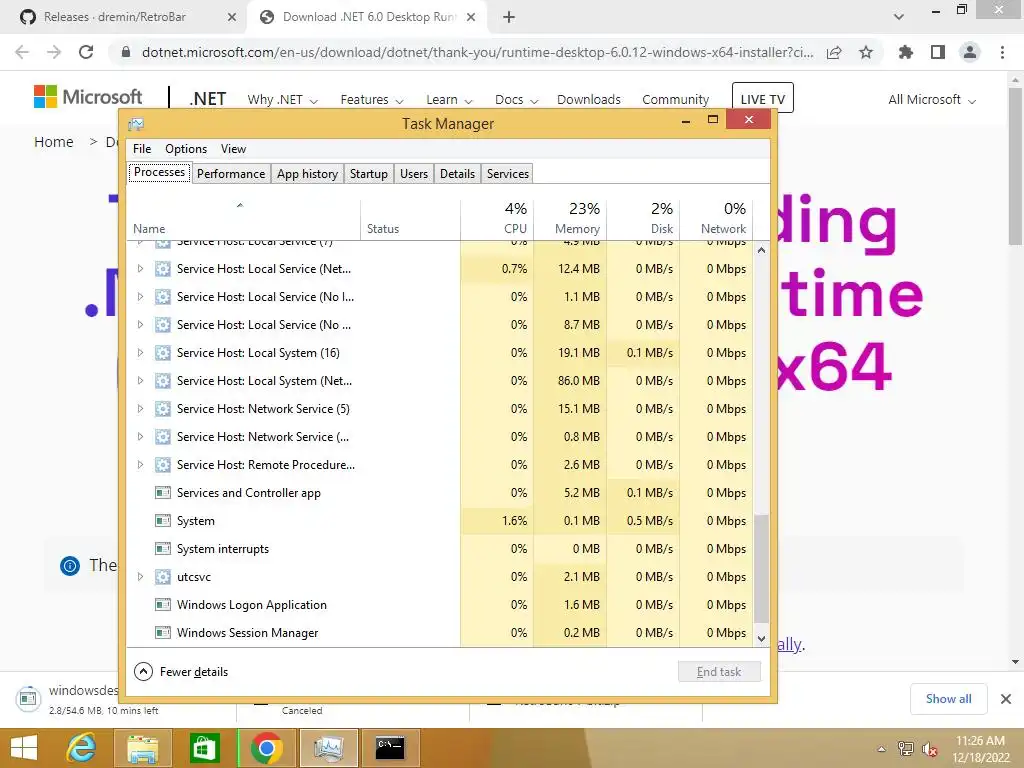Expand Service Host: Local System (Net... row
The height and width of the screenshot is (768, 1024).
[x=140, y=381]
